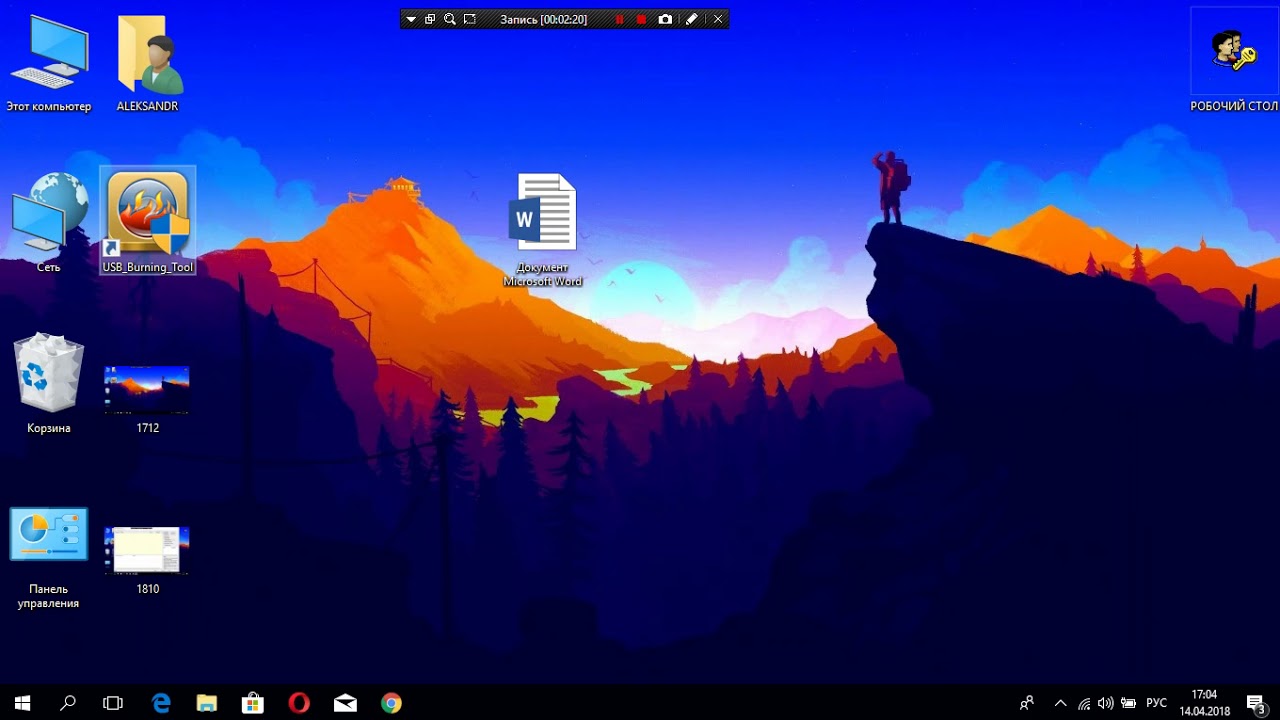The image size is (1280, 720).
Task: Select the Этот компьютер desktop icon
Action: coord(49,64)
